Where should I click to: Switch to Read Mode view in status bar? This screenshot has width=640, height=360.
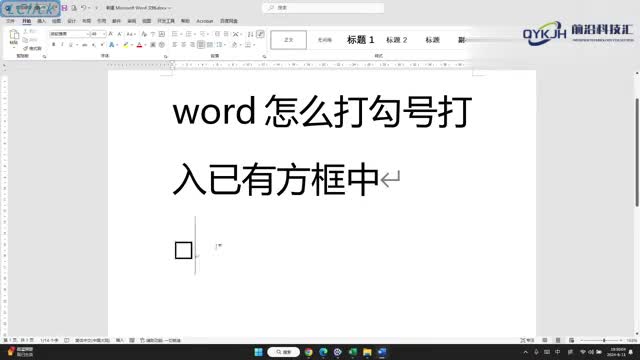[x=545, y=340]
